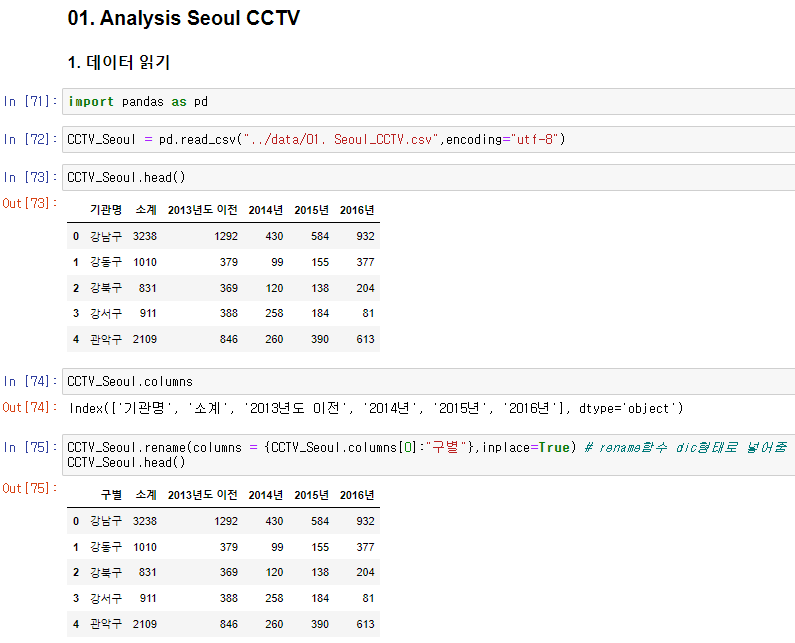Click the rename comment text in In [75]

pos(685,447)
